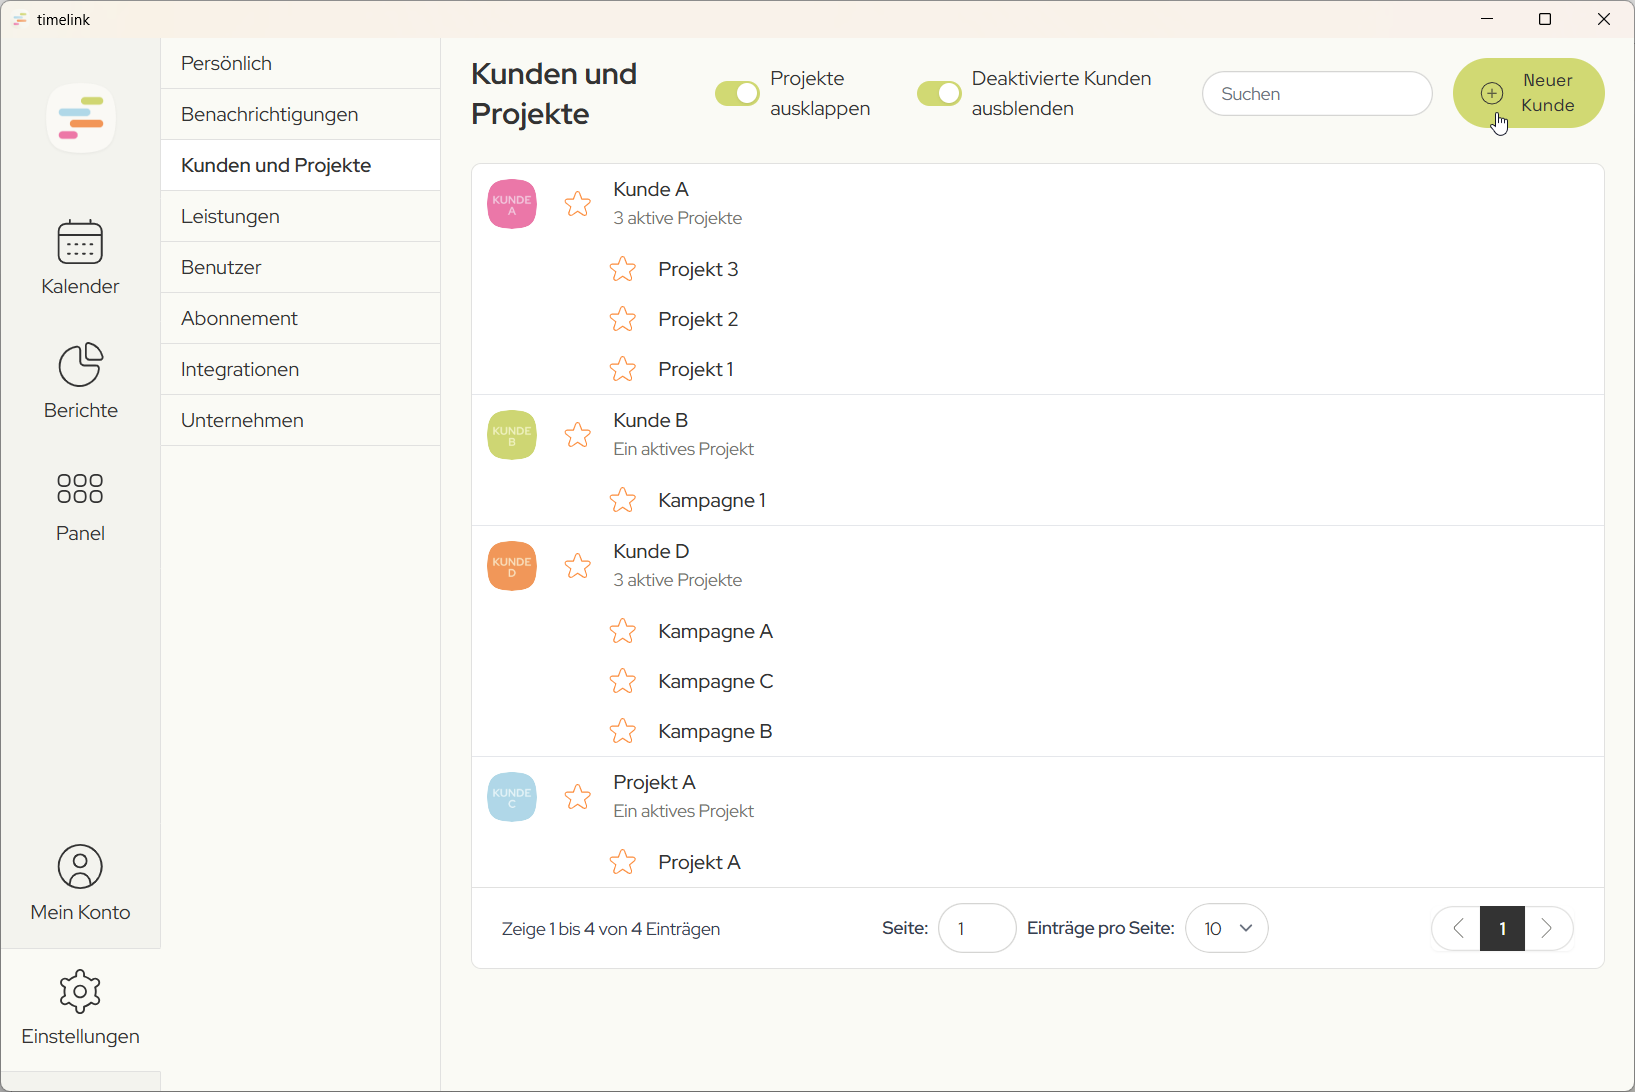
Task: Click Neuer Kunde button
Action: click(1528, 93)
